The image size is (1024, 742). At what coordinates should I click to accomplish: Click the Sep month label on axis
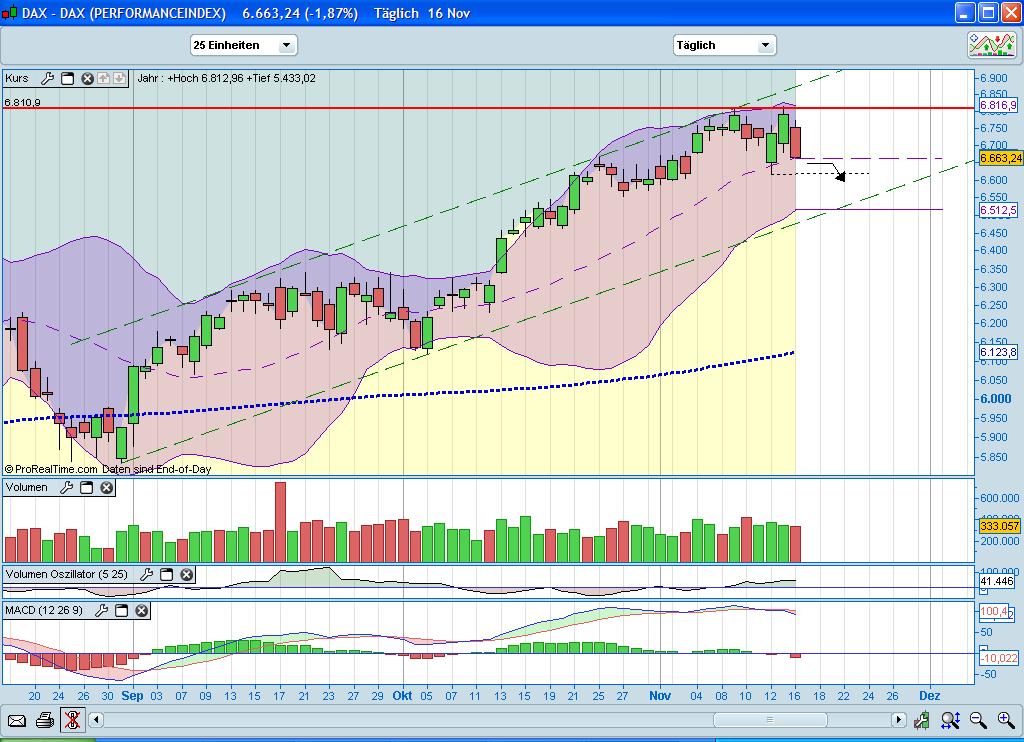(x=133, y=696)
